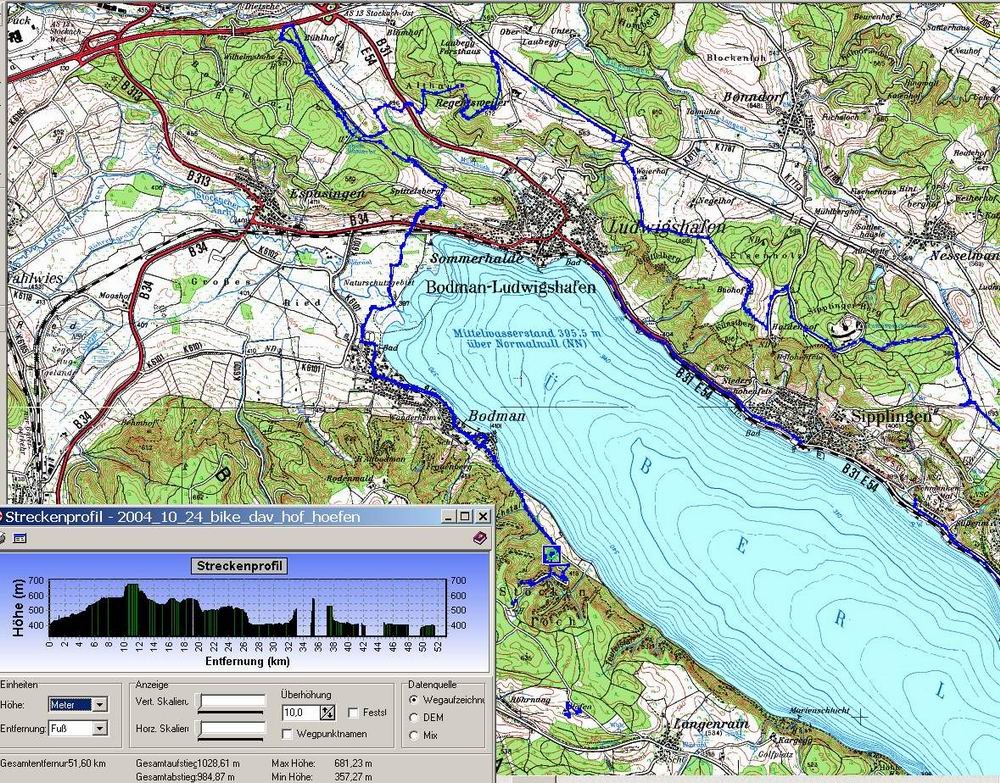Maximize the Streckenprofil window

coord(465,516)
